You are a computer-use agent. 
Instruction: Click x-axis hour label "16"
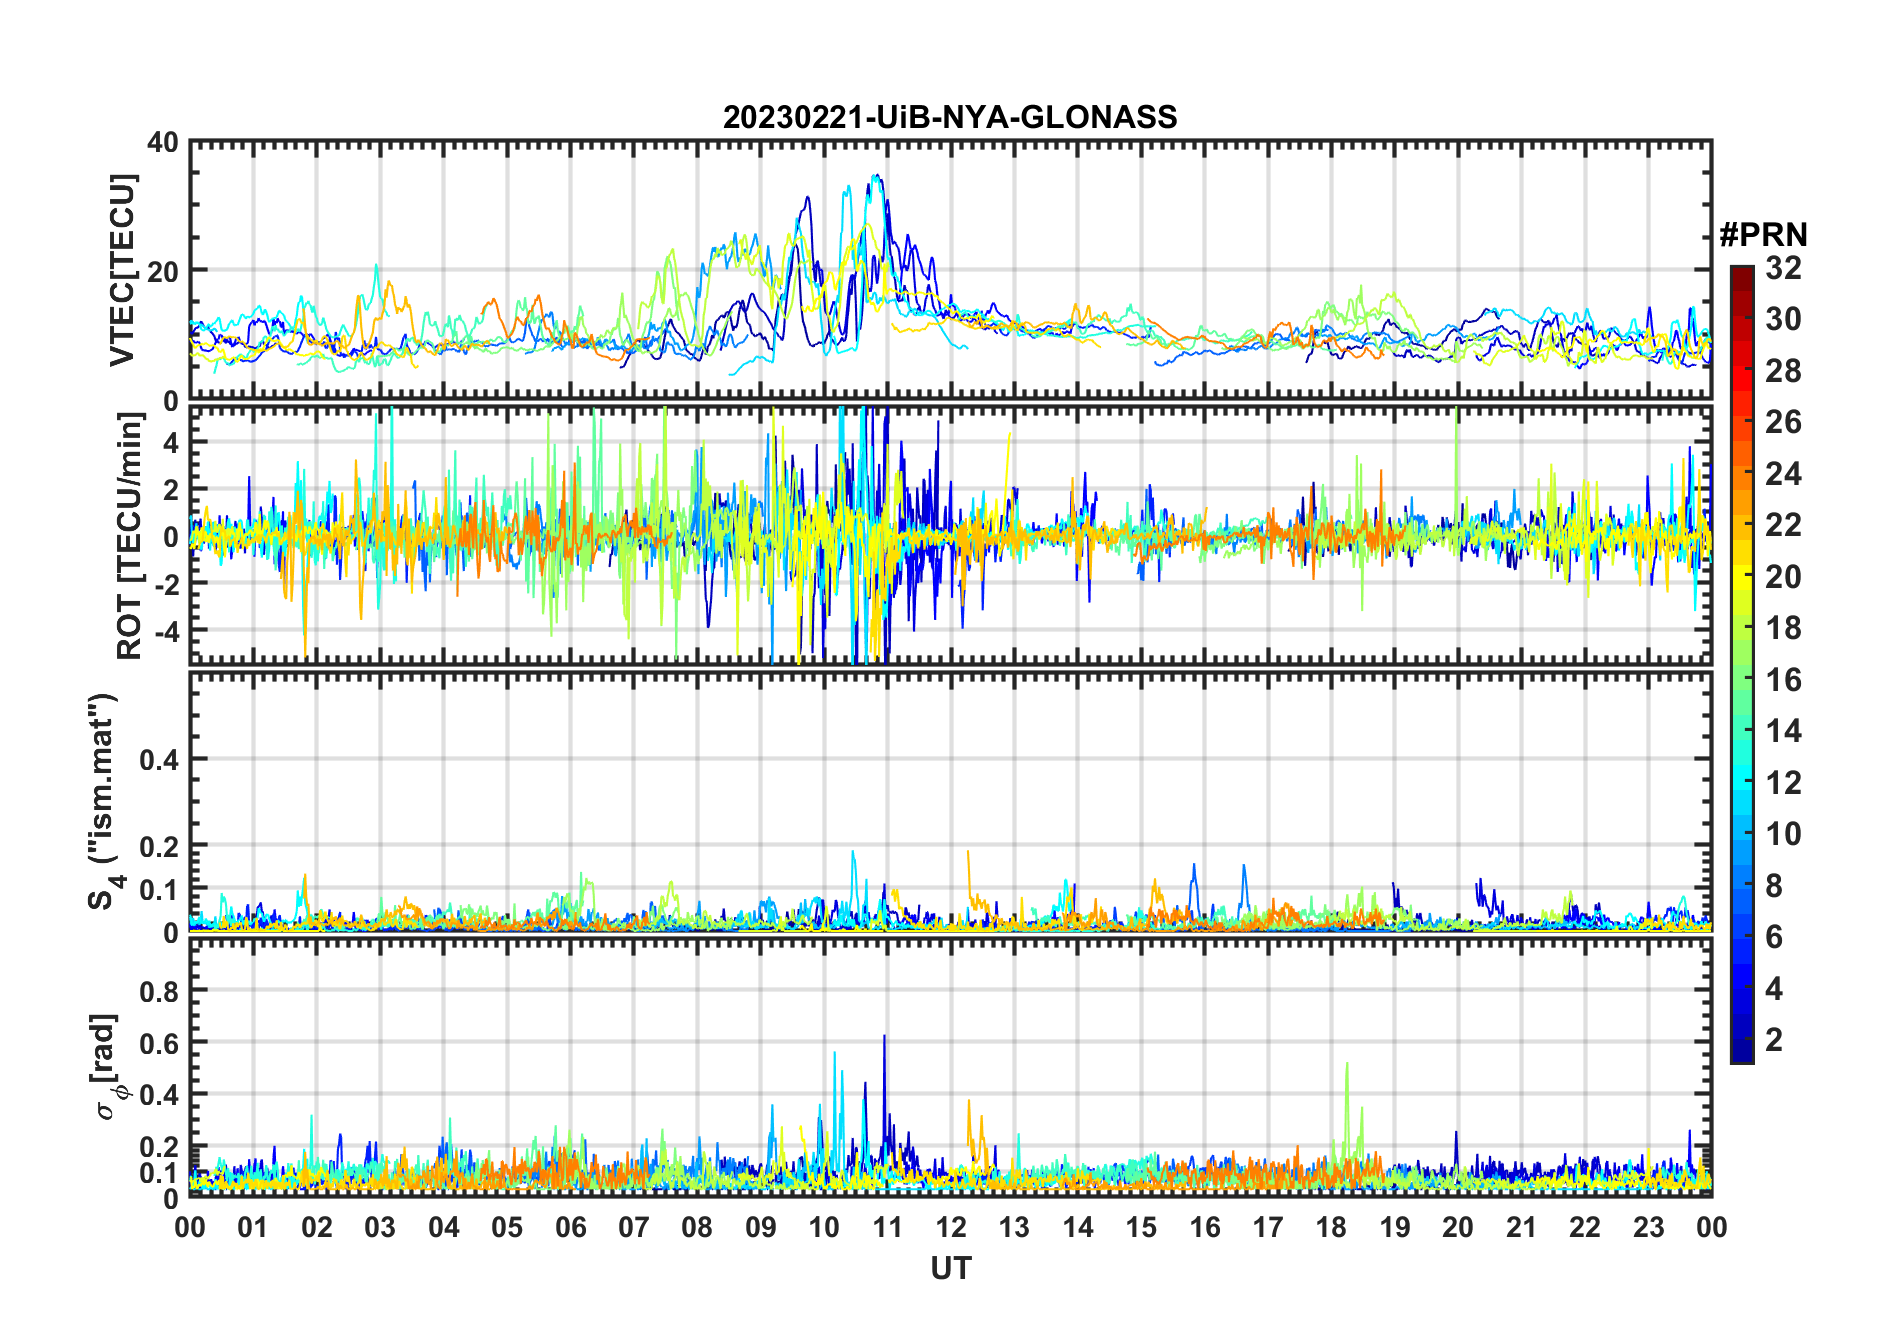(1205, 1227)
